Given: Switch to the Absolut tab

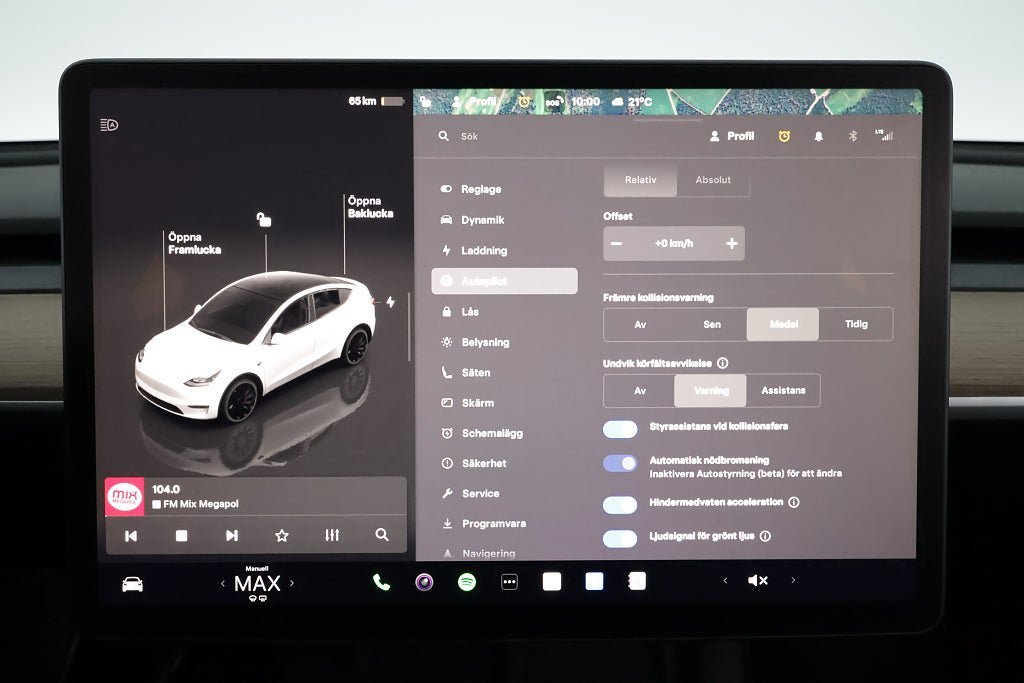Looking at the screenshot, I should click(713, 180).
